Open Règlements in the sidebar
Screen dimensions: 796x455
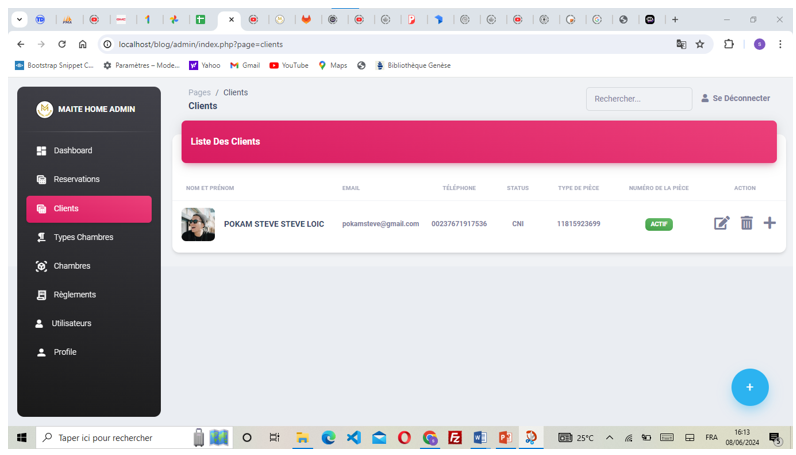pos(74,295)
